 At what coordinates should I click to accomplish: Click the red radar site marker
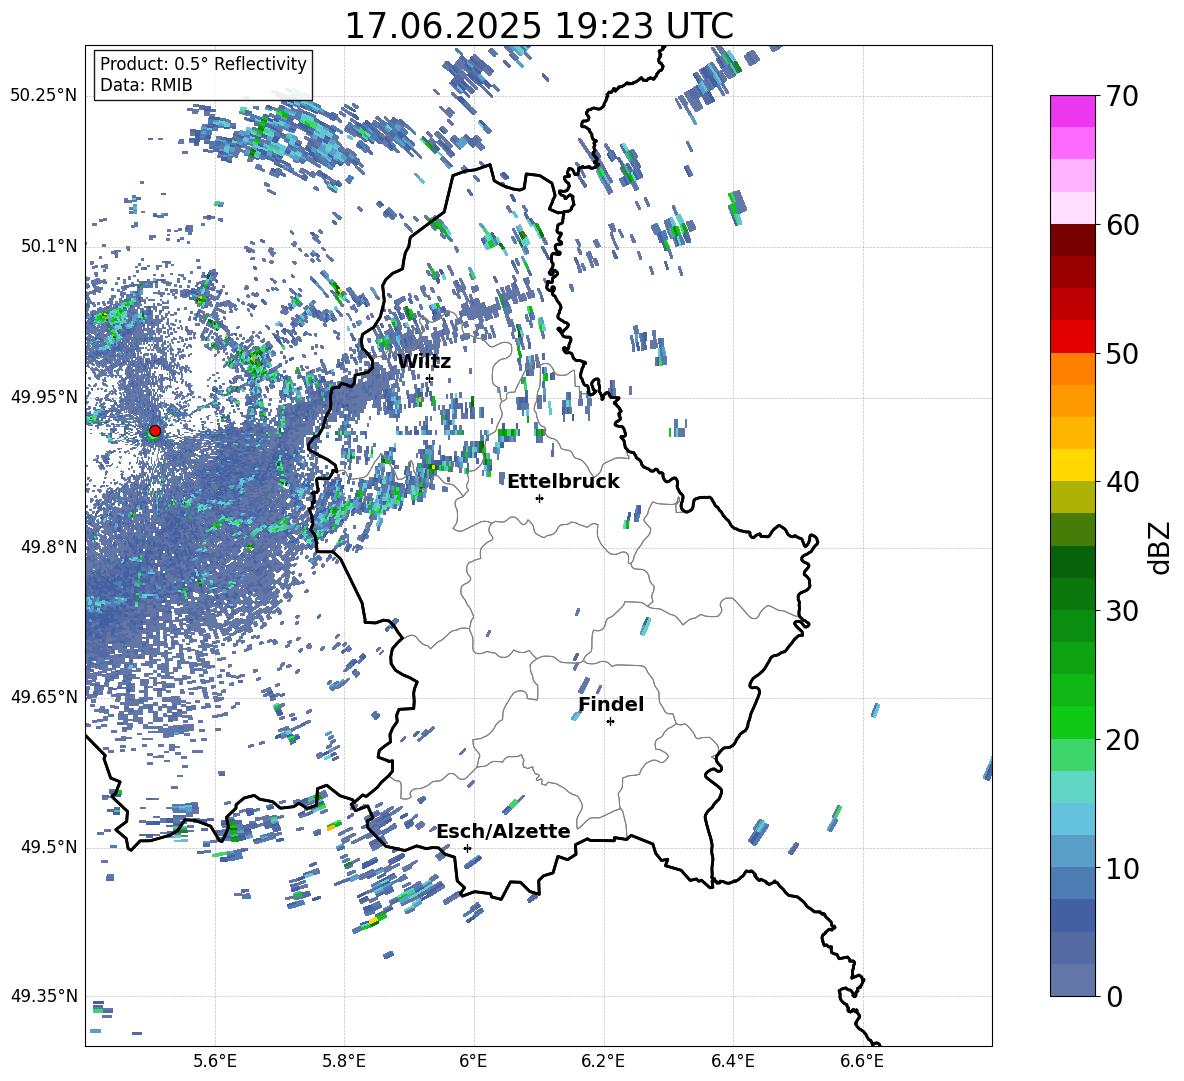pos(155,431)
